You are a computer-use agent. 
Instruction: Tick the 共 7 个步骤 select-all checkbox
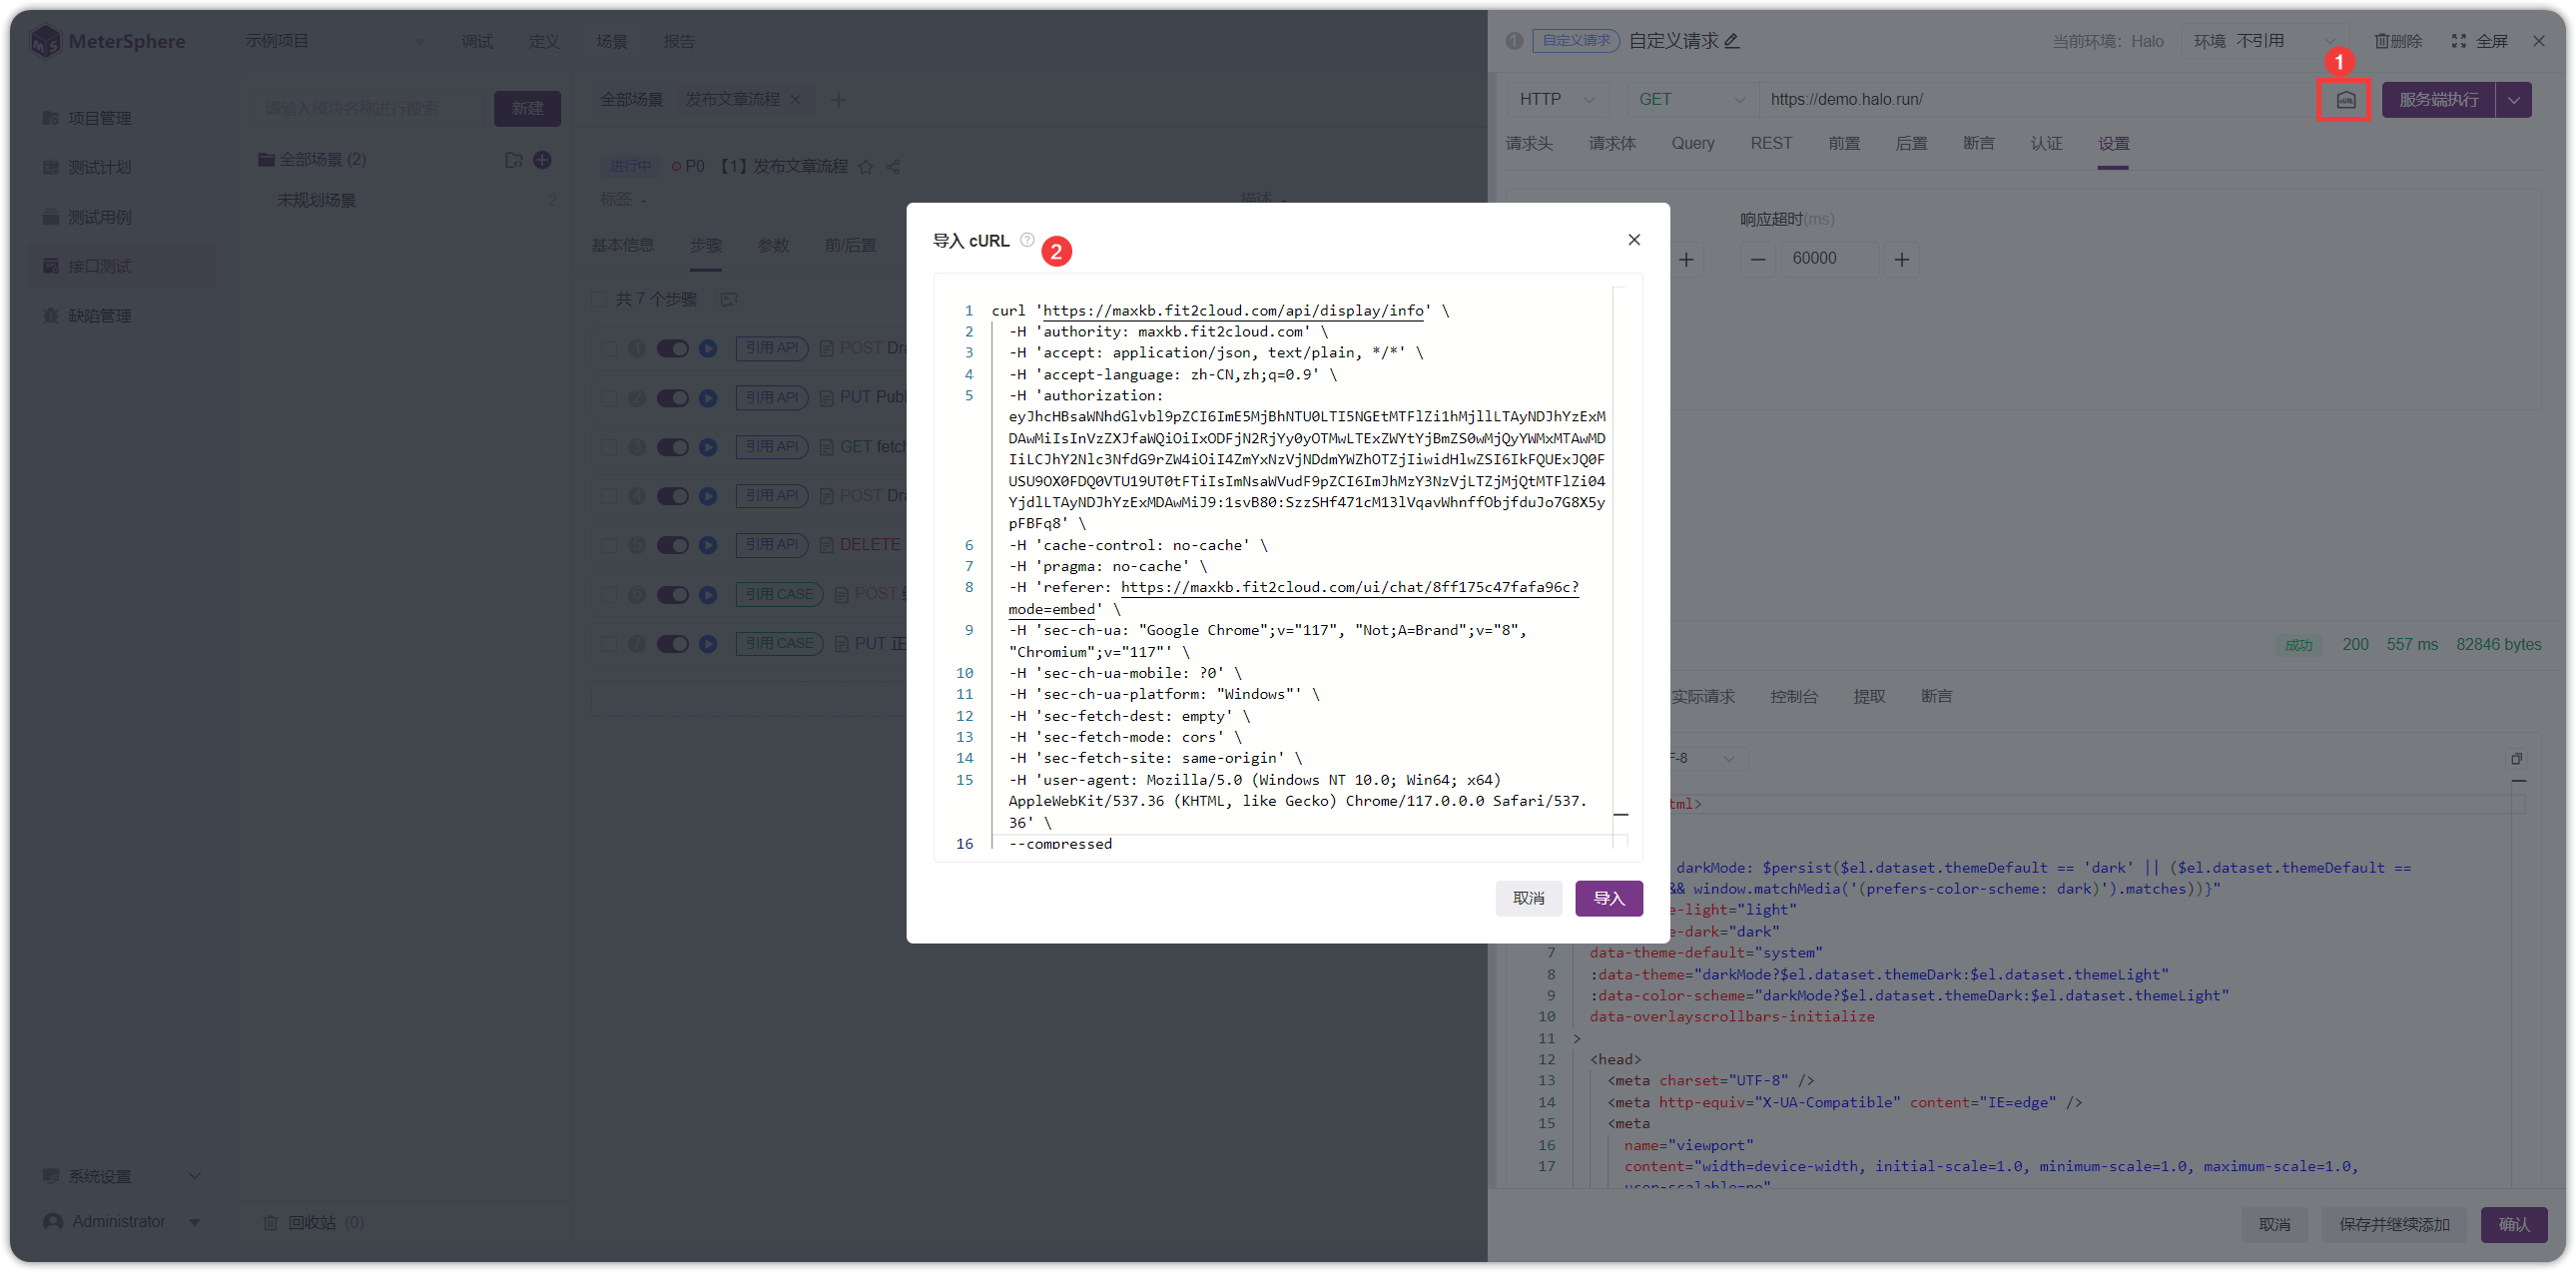[598, 299]
